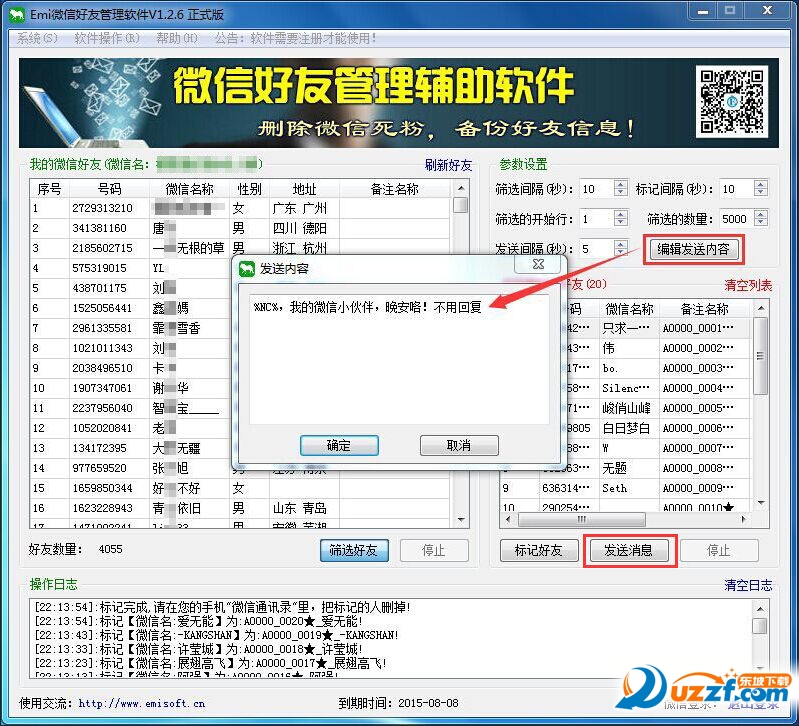Viewport: 799px width, 726px height.
Task: Click 确定 in the 发送内容 dialog
Action: click(x=339, y=446)
